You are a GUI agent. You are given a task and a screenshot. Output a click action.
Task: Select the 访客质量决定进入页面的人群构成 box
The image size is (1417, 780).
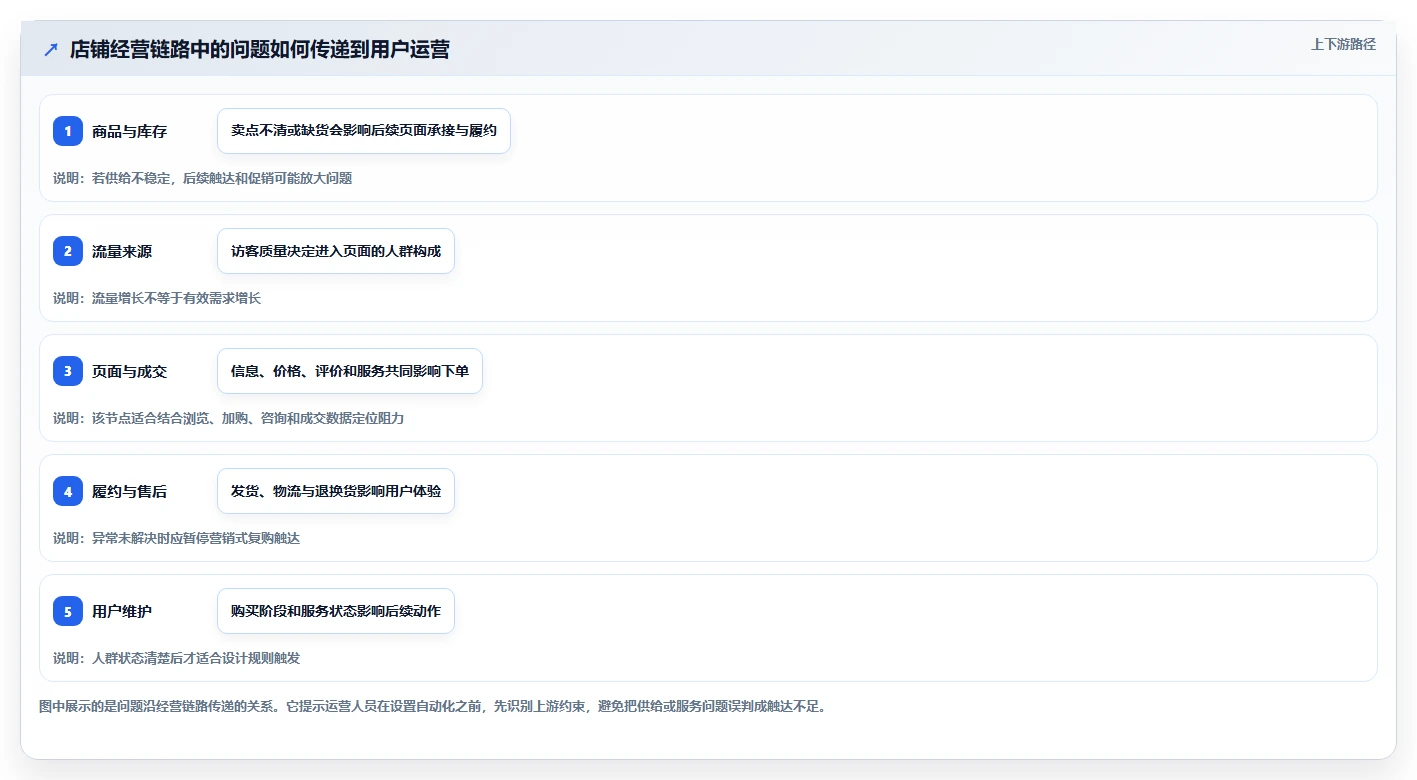[x=336, y=251]
